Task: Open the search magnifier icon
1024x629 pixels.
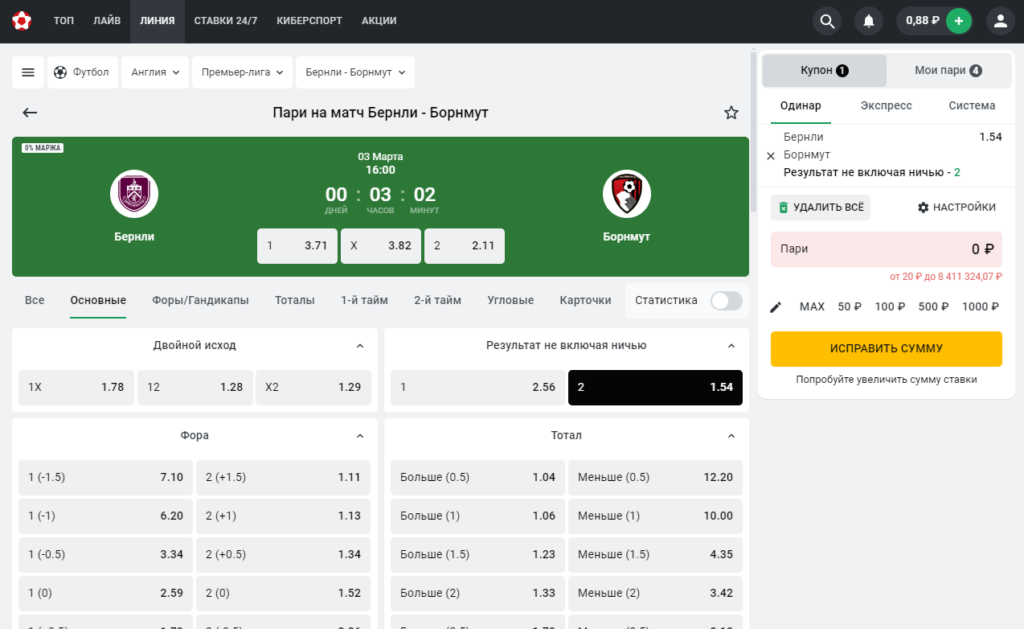Action: tap(827, 21)
